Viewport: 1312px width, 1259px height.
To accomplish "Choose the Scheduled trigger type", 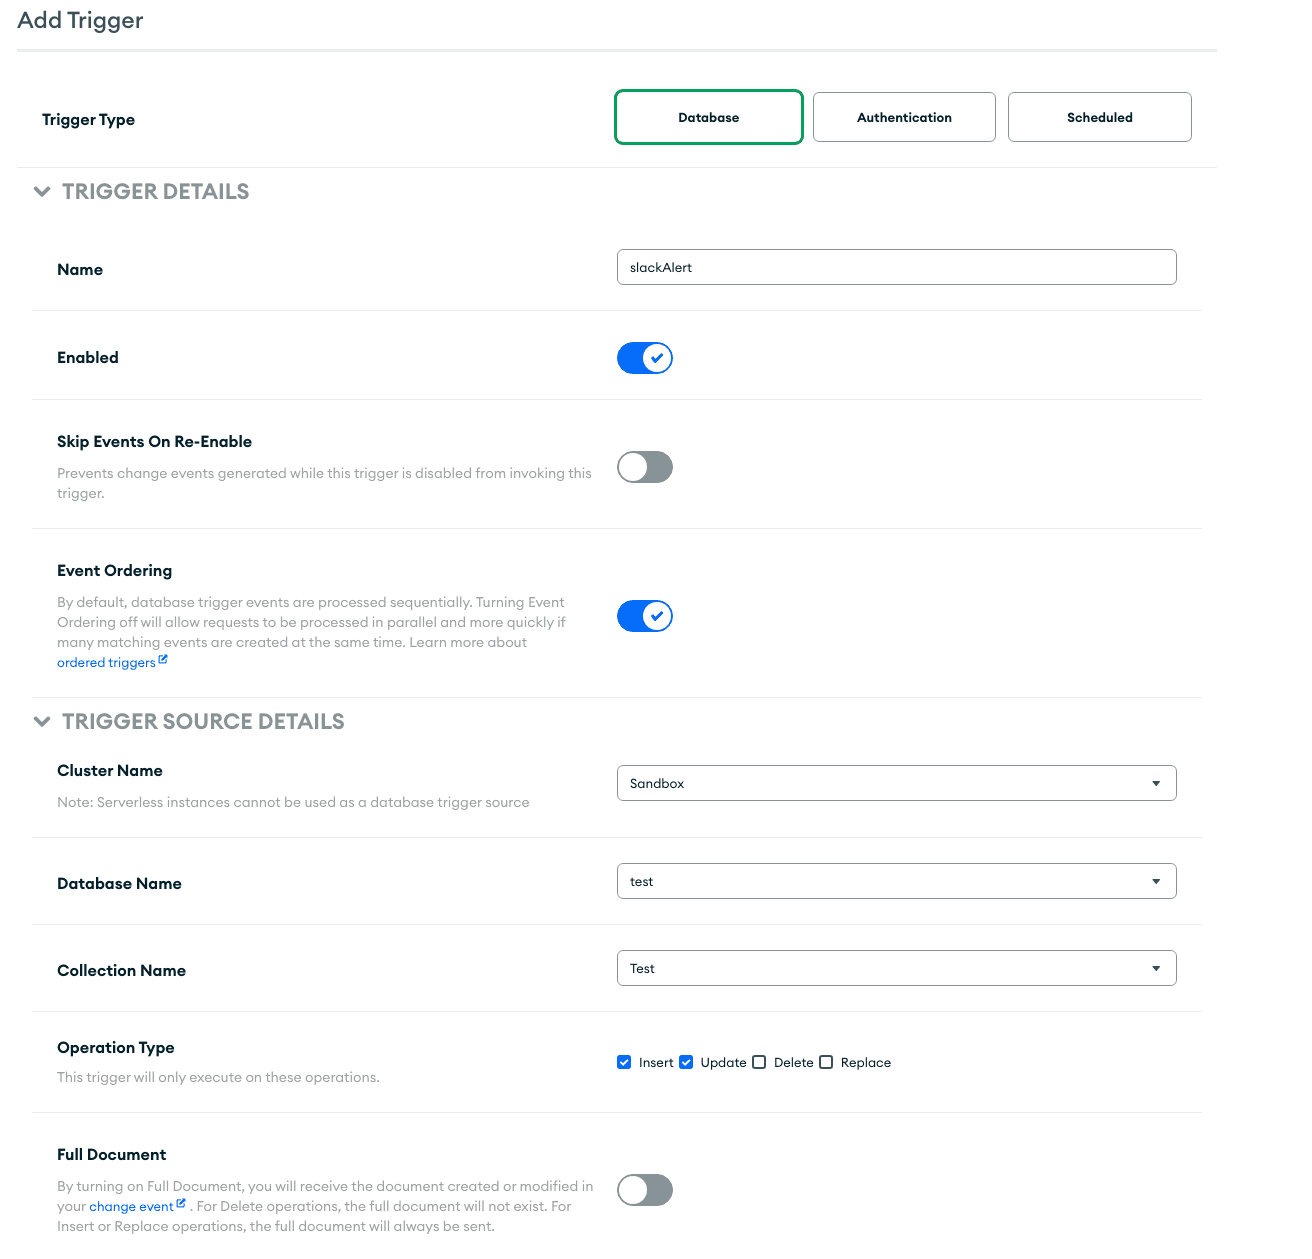I will (x=1099, y=117).
